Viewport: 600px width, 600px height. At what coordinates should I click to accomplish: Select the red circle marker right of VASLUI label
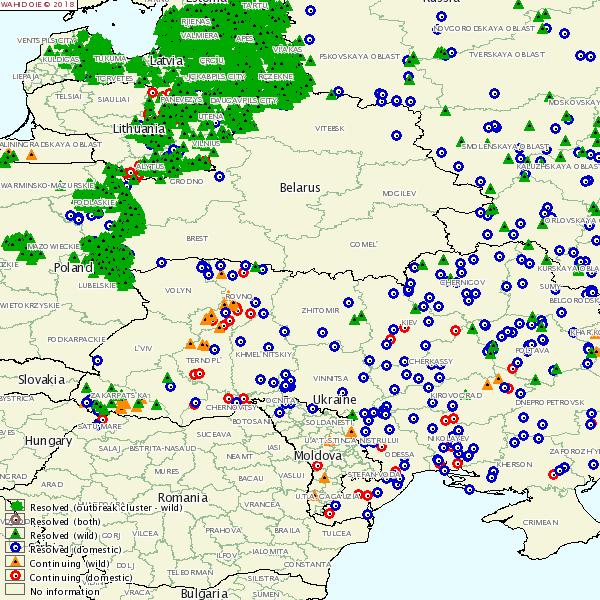(317, 466)
